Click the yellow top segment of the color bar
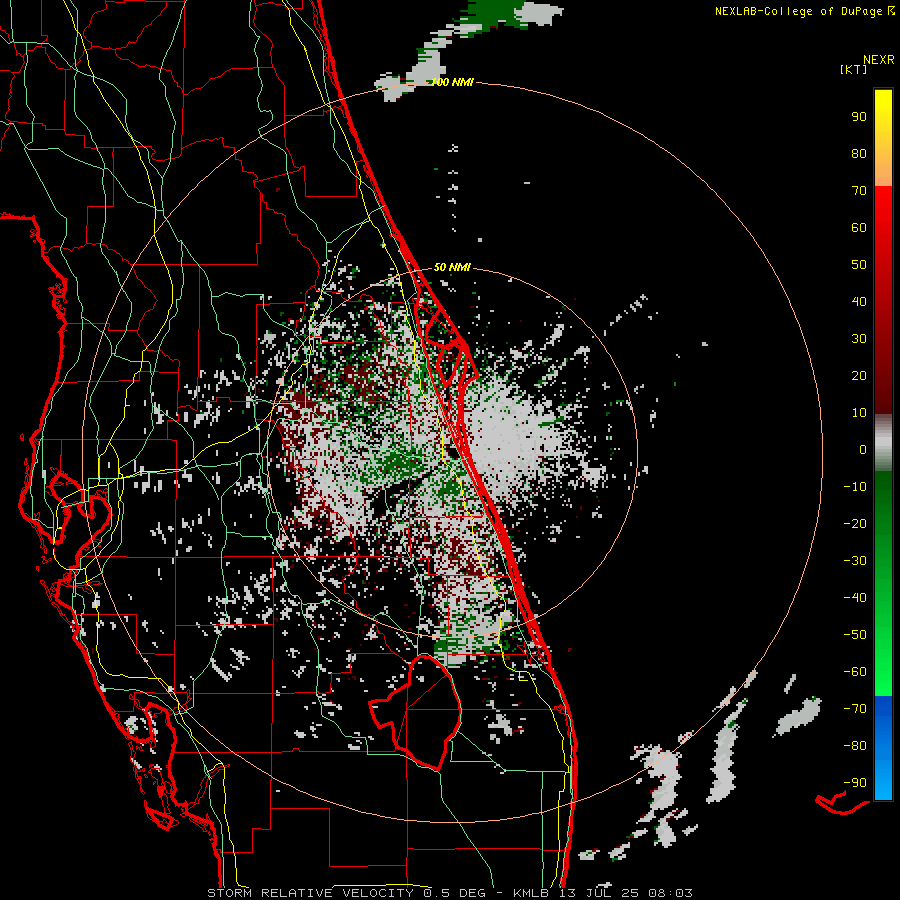This screenshot has height=900, width=900. pos(883,138)
